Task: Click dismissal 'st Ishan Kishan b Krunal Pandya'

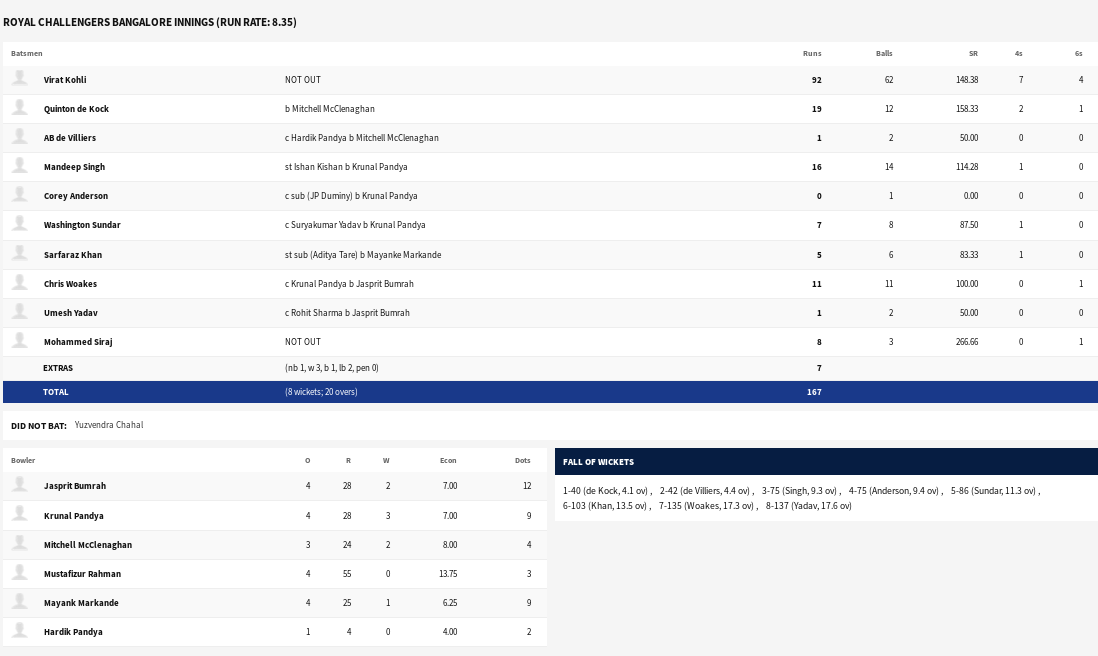Action: (346, 167)
